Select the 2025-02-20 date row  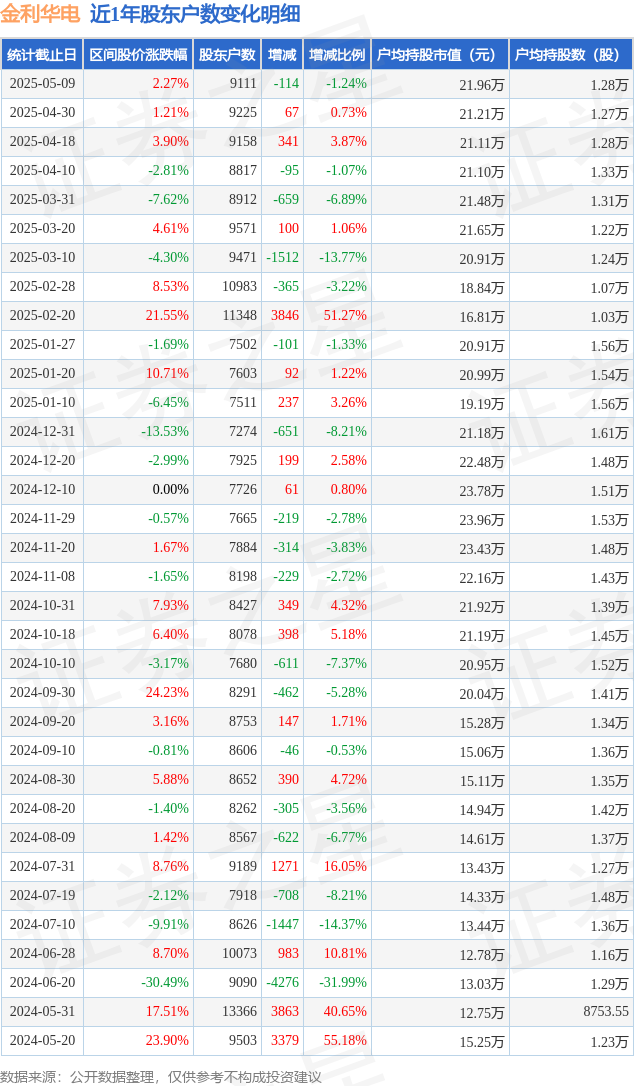tap(317, 316)
